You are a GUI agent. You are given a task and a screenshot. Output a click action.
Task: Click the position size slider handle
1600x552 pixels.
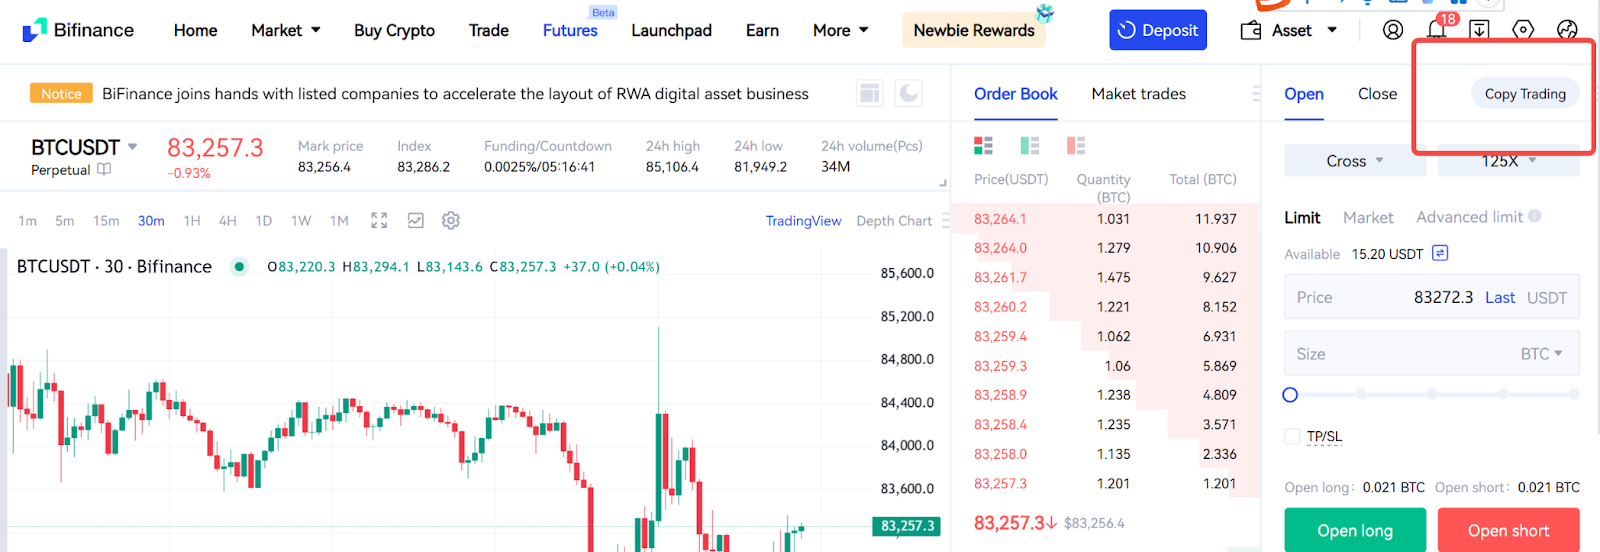[1290, 395]
